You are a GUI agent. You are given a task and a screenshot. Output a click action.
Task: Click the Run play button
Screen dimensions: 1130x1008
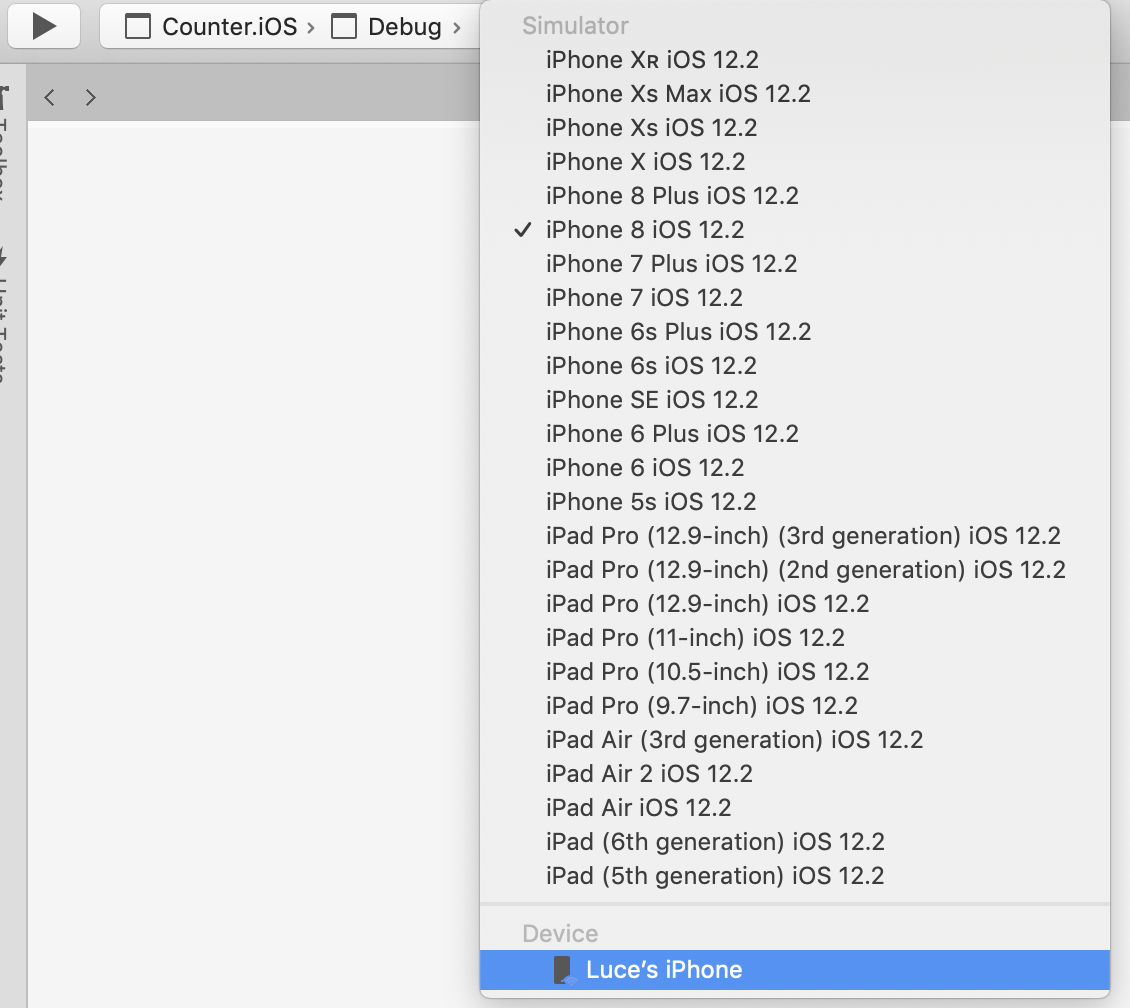44,27
